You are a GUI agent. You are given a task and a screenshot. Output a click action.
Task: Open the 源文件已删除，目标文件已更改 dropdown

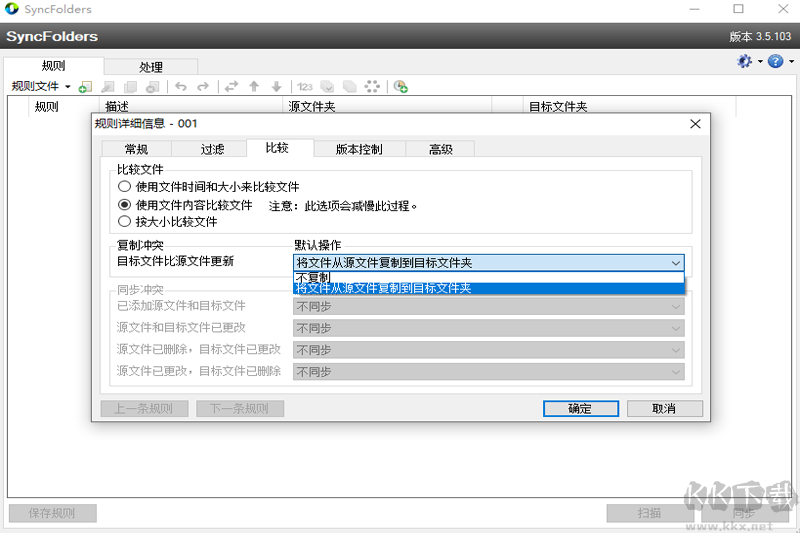[489, 350]
